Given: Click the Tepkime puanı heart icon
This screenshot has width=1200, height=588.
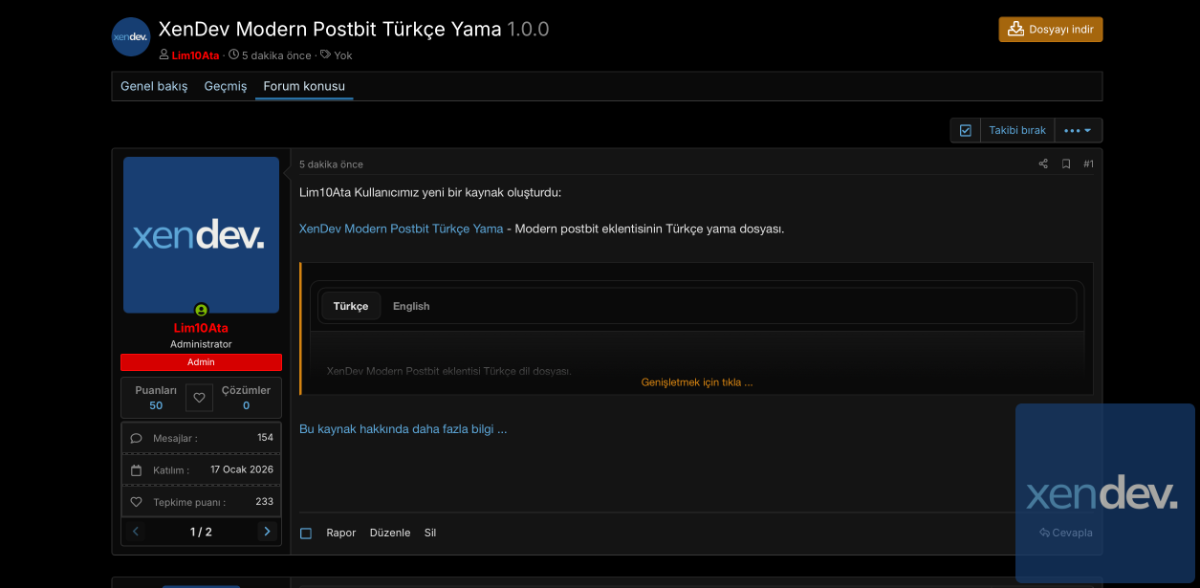Looking at the screenshot, I should (137, 502).
